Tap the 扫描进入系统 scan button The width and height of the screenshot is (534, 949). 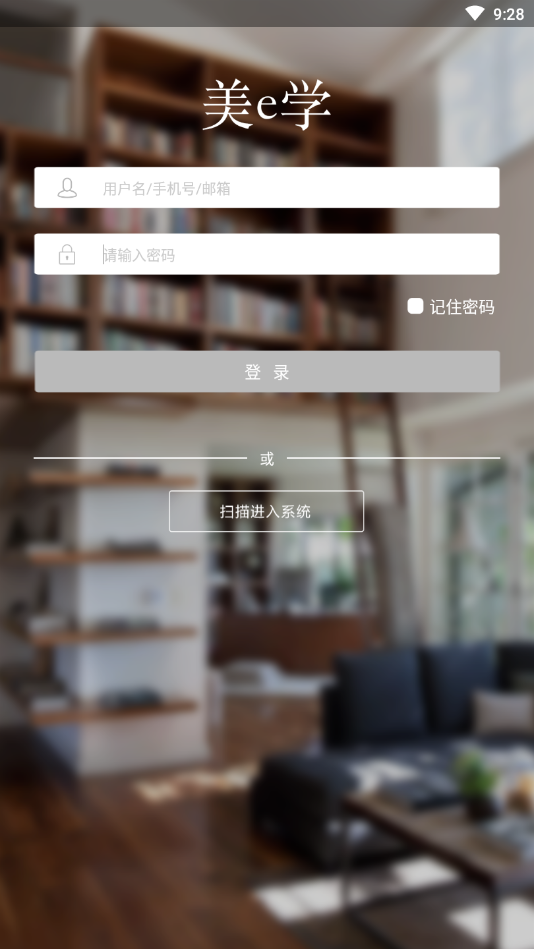(x=266, y=511)
